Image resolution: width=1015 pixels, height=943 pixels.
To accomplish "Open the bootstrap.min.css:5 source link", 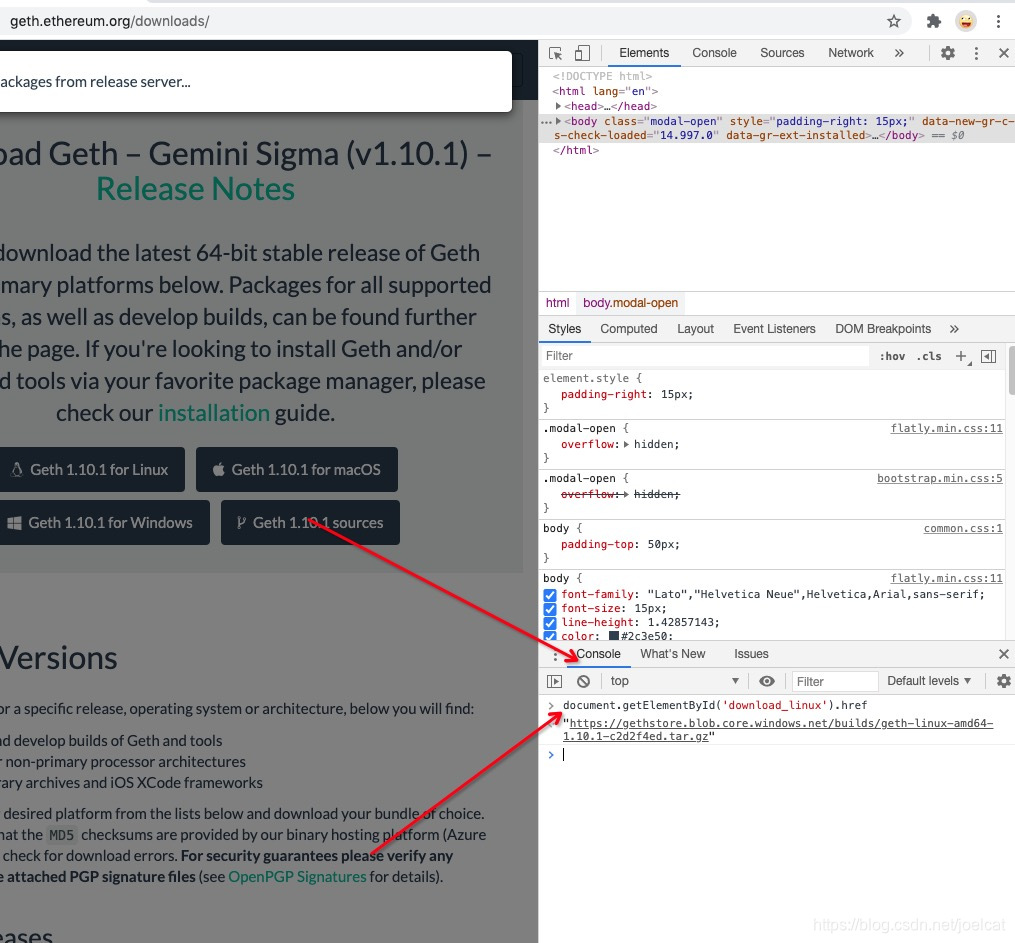I will 939,478.
